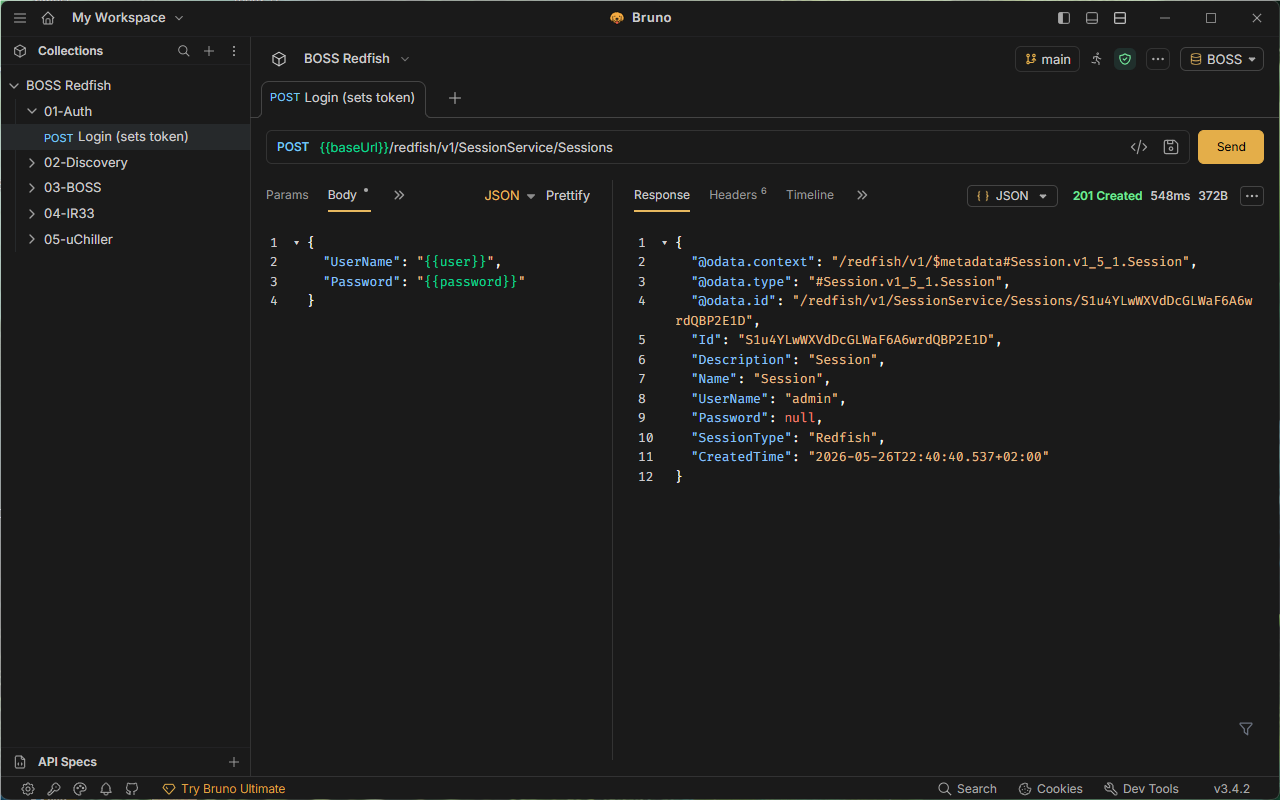Toggle the bottom panel layout icon
This screenshot has height=800, width=1280.
click(1092, 18)
